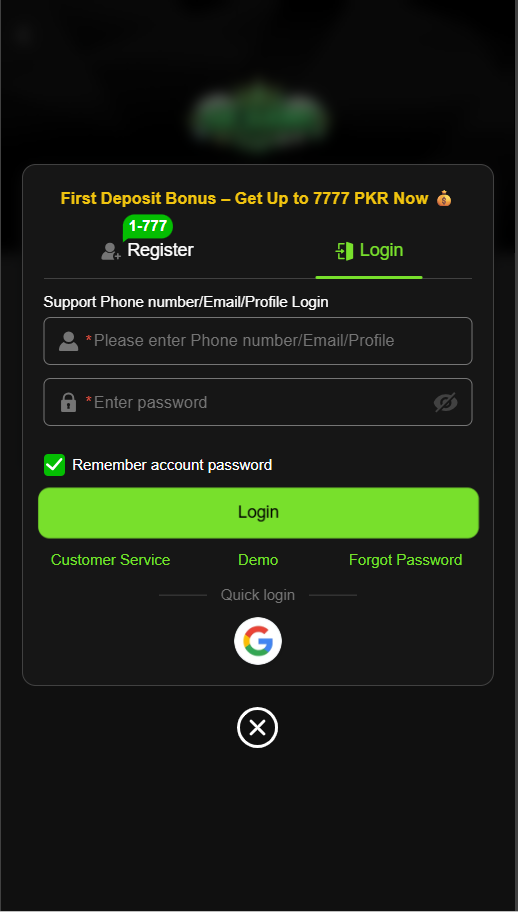Image resolution: width=518 pixels, height=912 pixels.
Task: Click the padlock icon in password field
Action: click(x=69, y=402)
